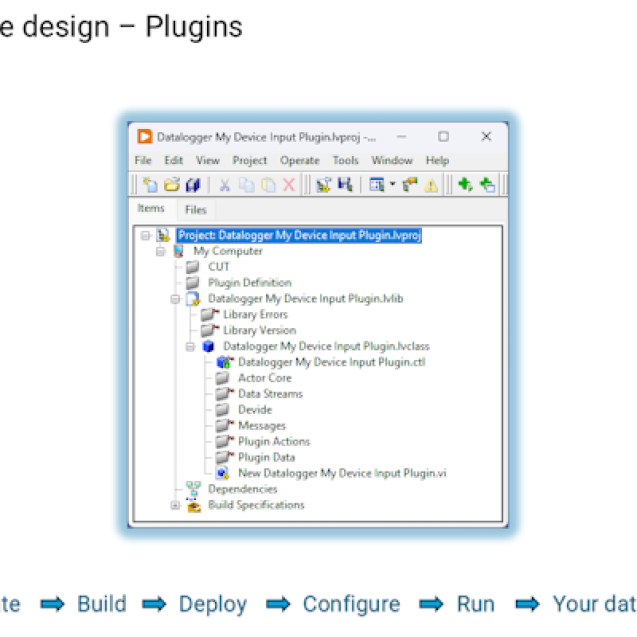Collapse the Datalogger lvlib library node
This screenshot has height=637, width=637.
click(176, 299)
